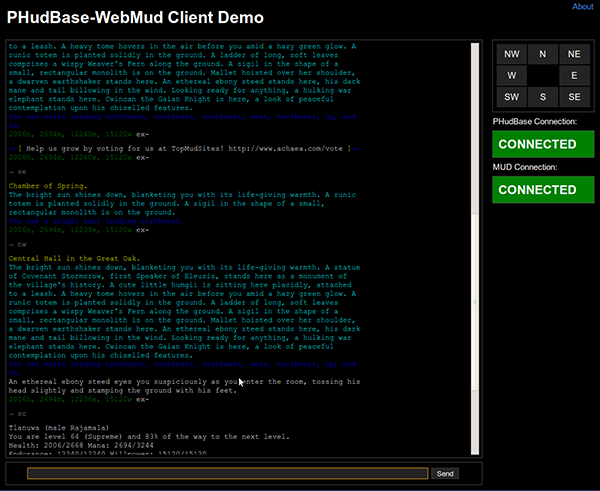Viewport: 600px width, 491px height.
Task: Focus the command input field
Action: [228, 473]
